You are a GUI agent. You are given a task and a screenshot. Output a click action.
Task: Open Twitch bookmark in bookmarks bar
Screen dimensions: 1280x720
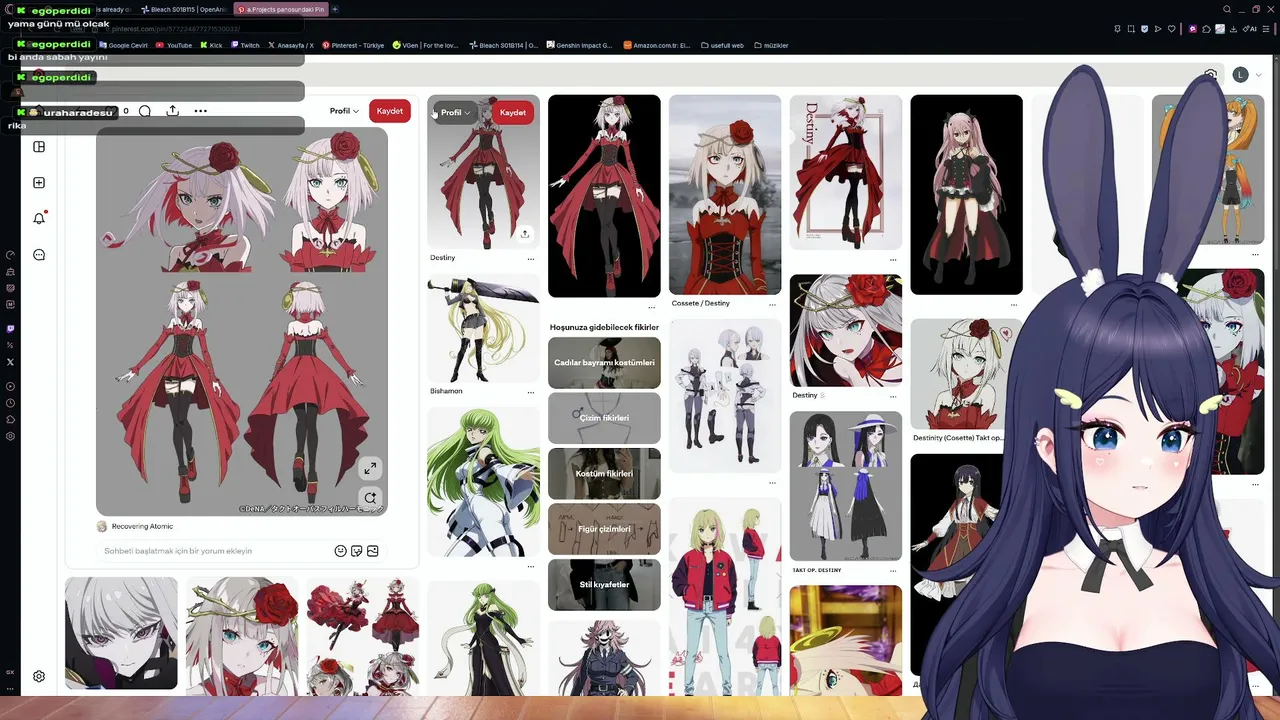tap(245, 45)
